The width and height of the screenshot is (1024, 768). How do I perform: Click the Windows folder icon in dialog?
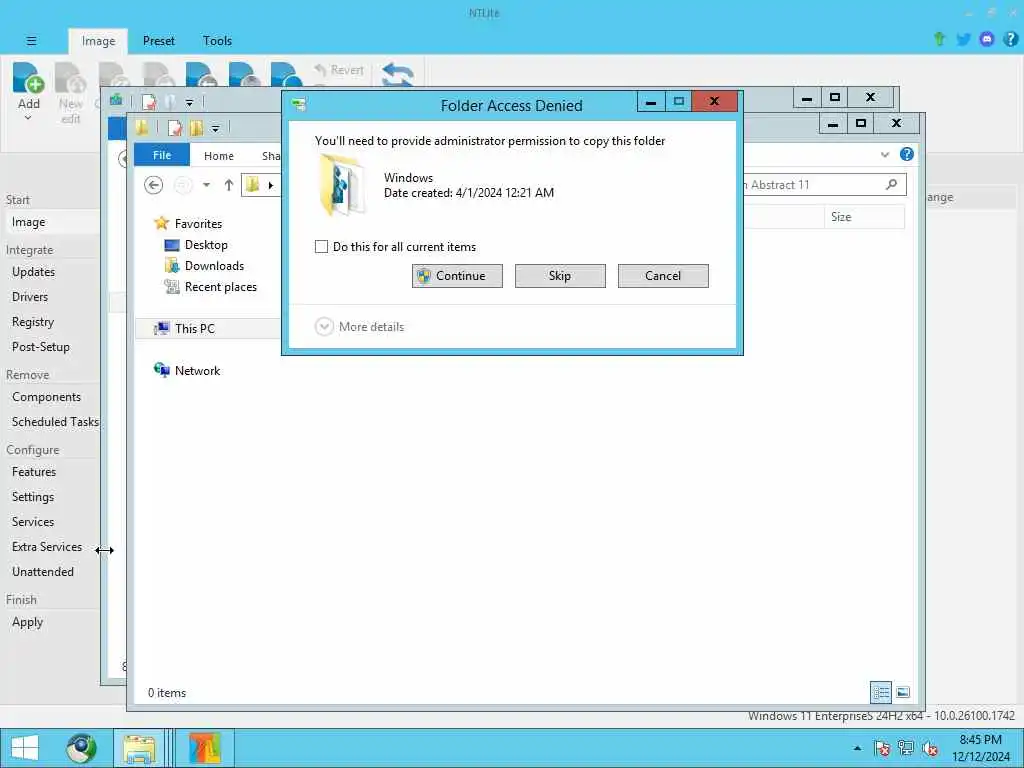pos(342,185)
